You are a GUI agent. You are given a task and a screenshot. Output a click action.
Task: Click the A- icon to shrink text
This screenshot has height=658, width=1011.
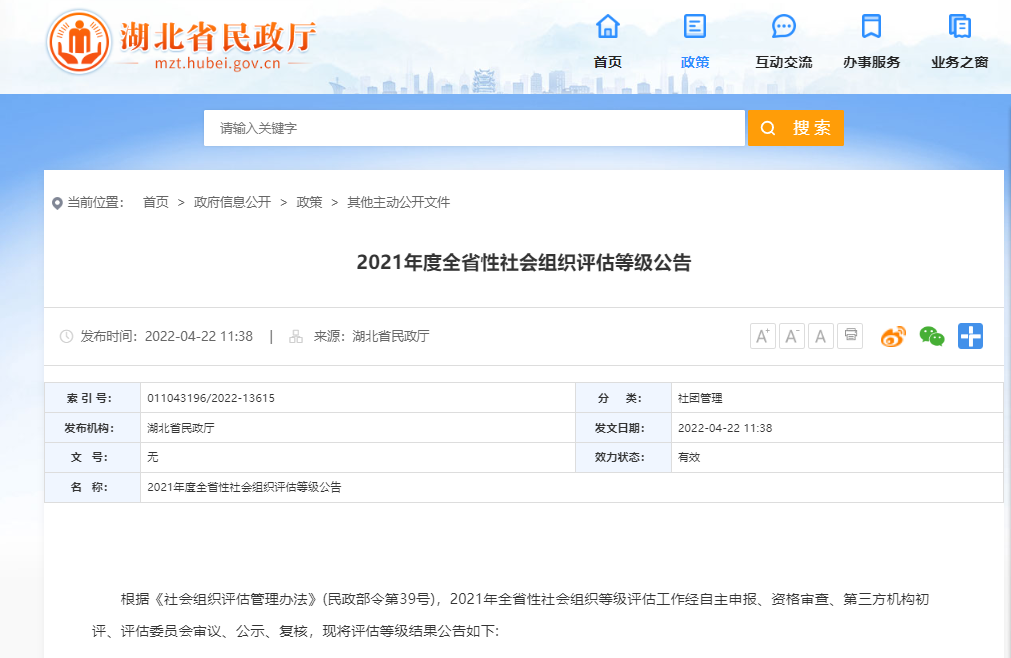point(791,335)
